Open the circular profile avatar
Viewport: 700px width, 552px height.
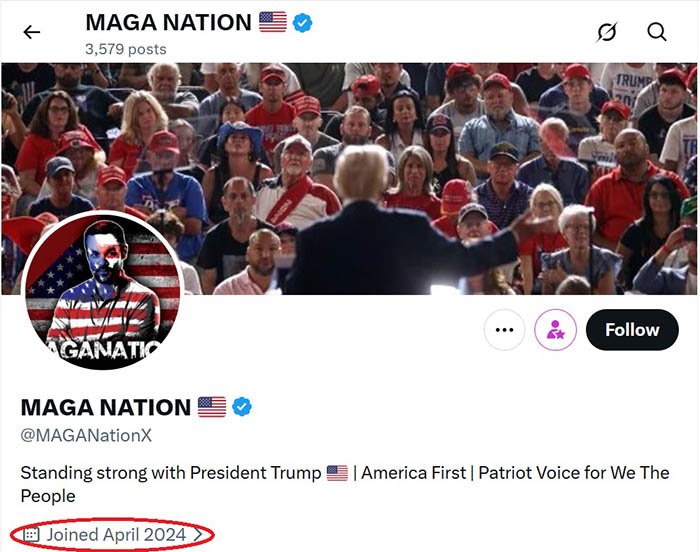click(102, 290)
